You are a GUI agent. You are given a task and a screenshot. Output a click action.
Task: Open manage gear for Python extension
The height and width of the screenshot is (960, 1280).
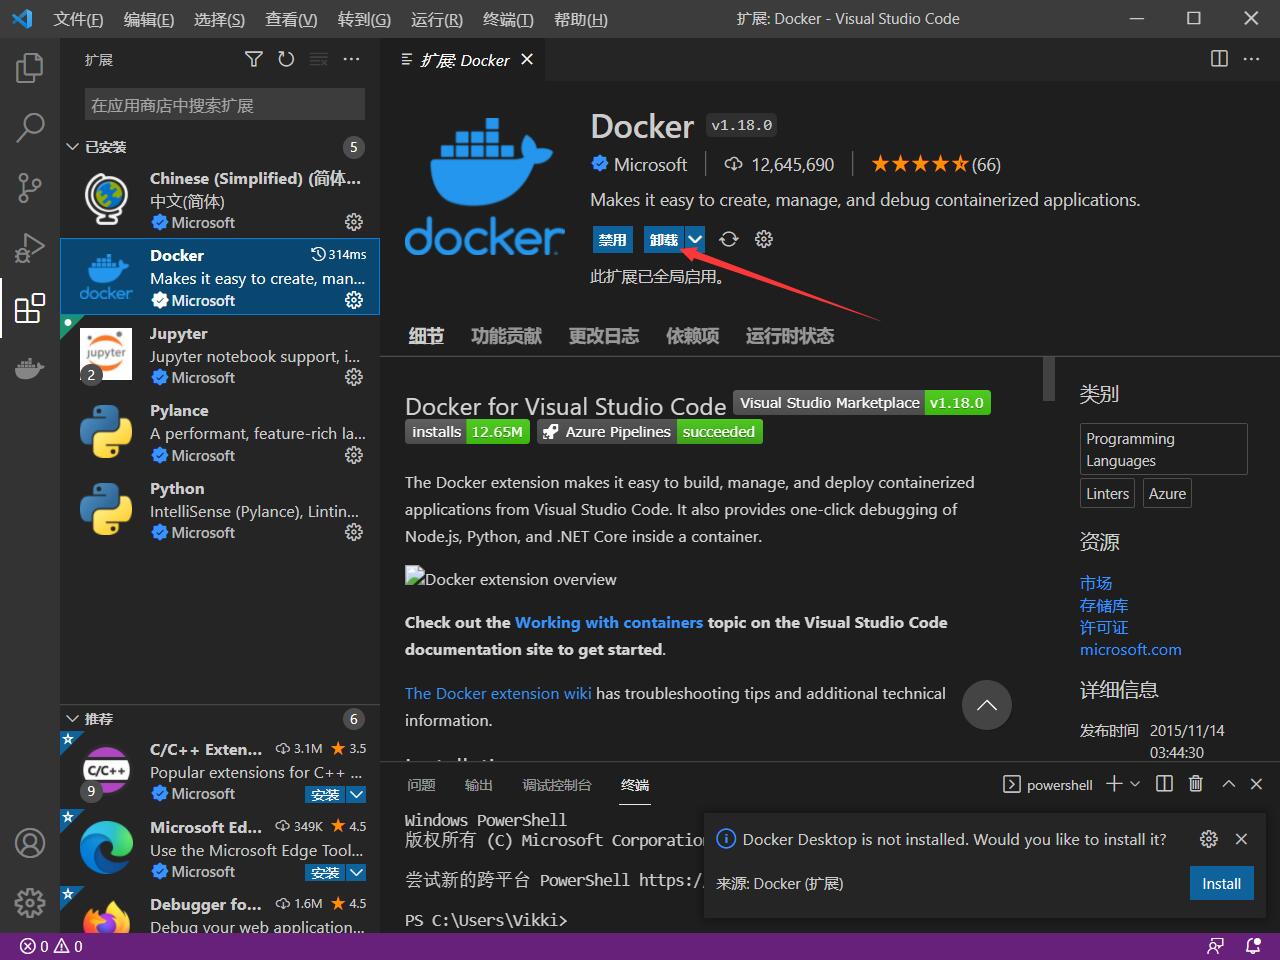[354, 532]
